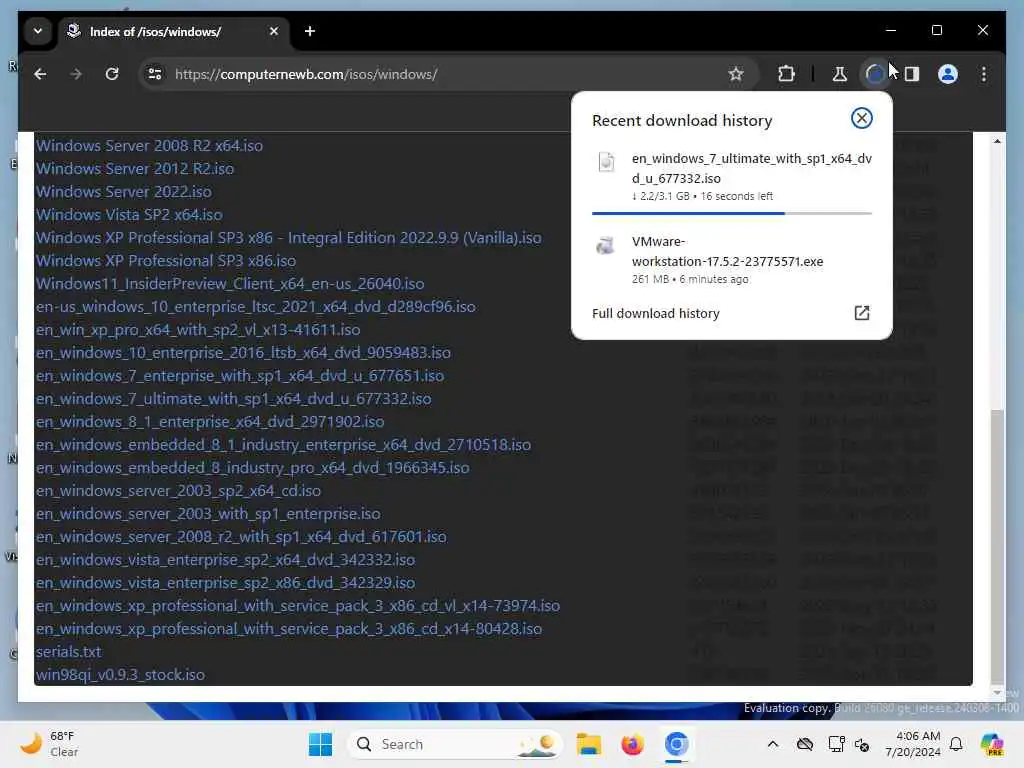1024x768 pixels.
Task: Open the Extensions puzzle icon
Action: [x=786, y=74]
